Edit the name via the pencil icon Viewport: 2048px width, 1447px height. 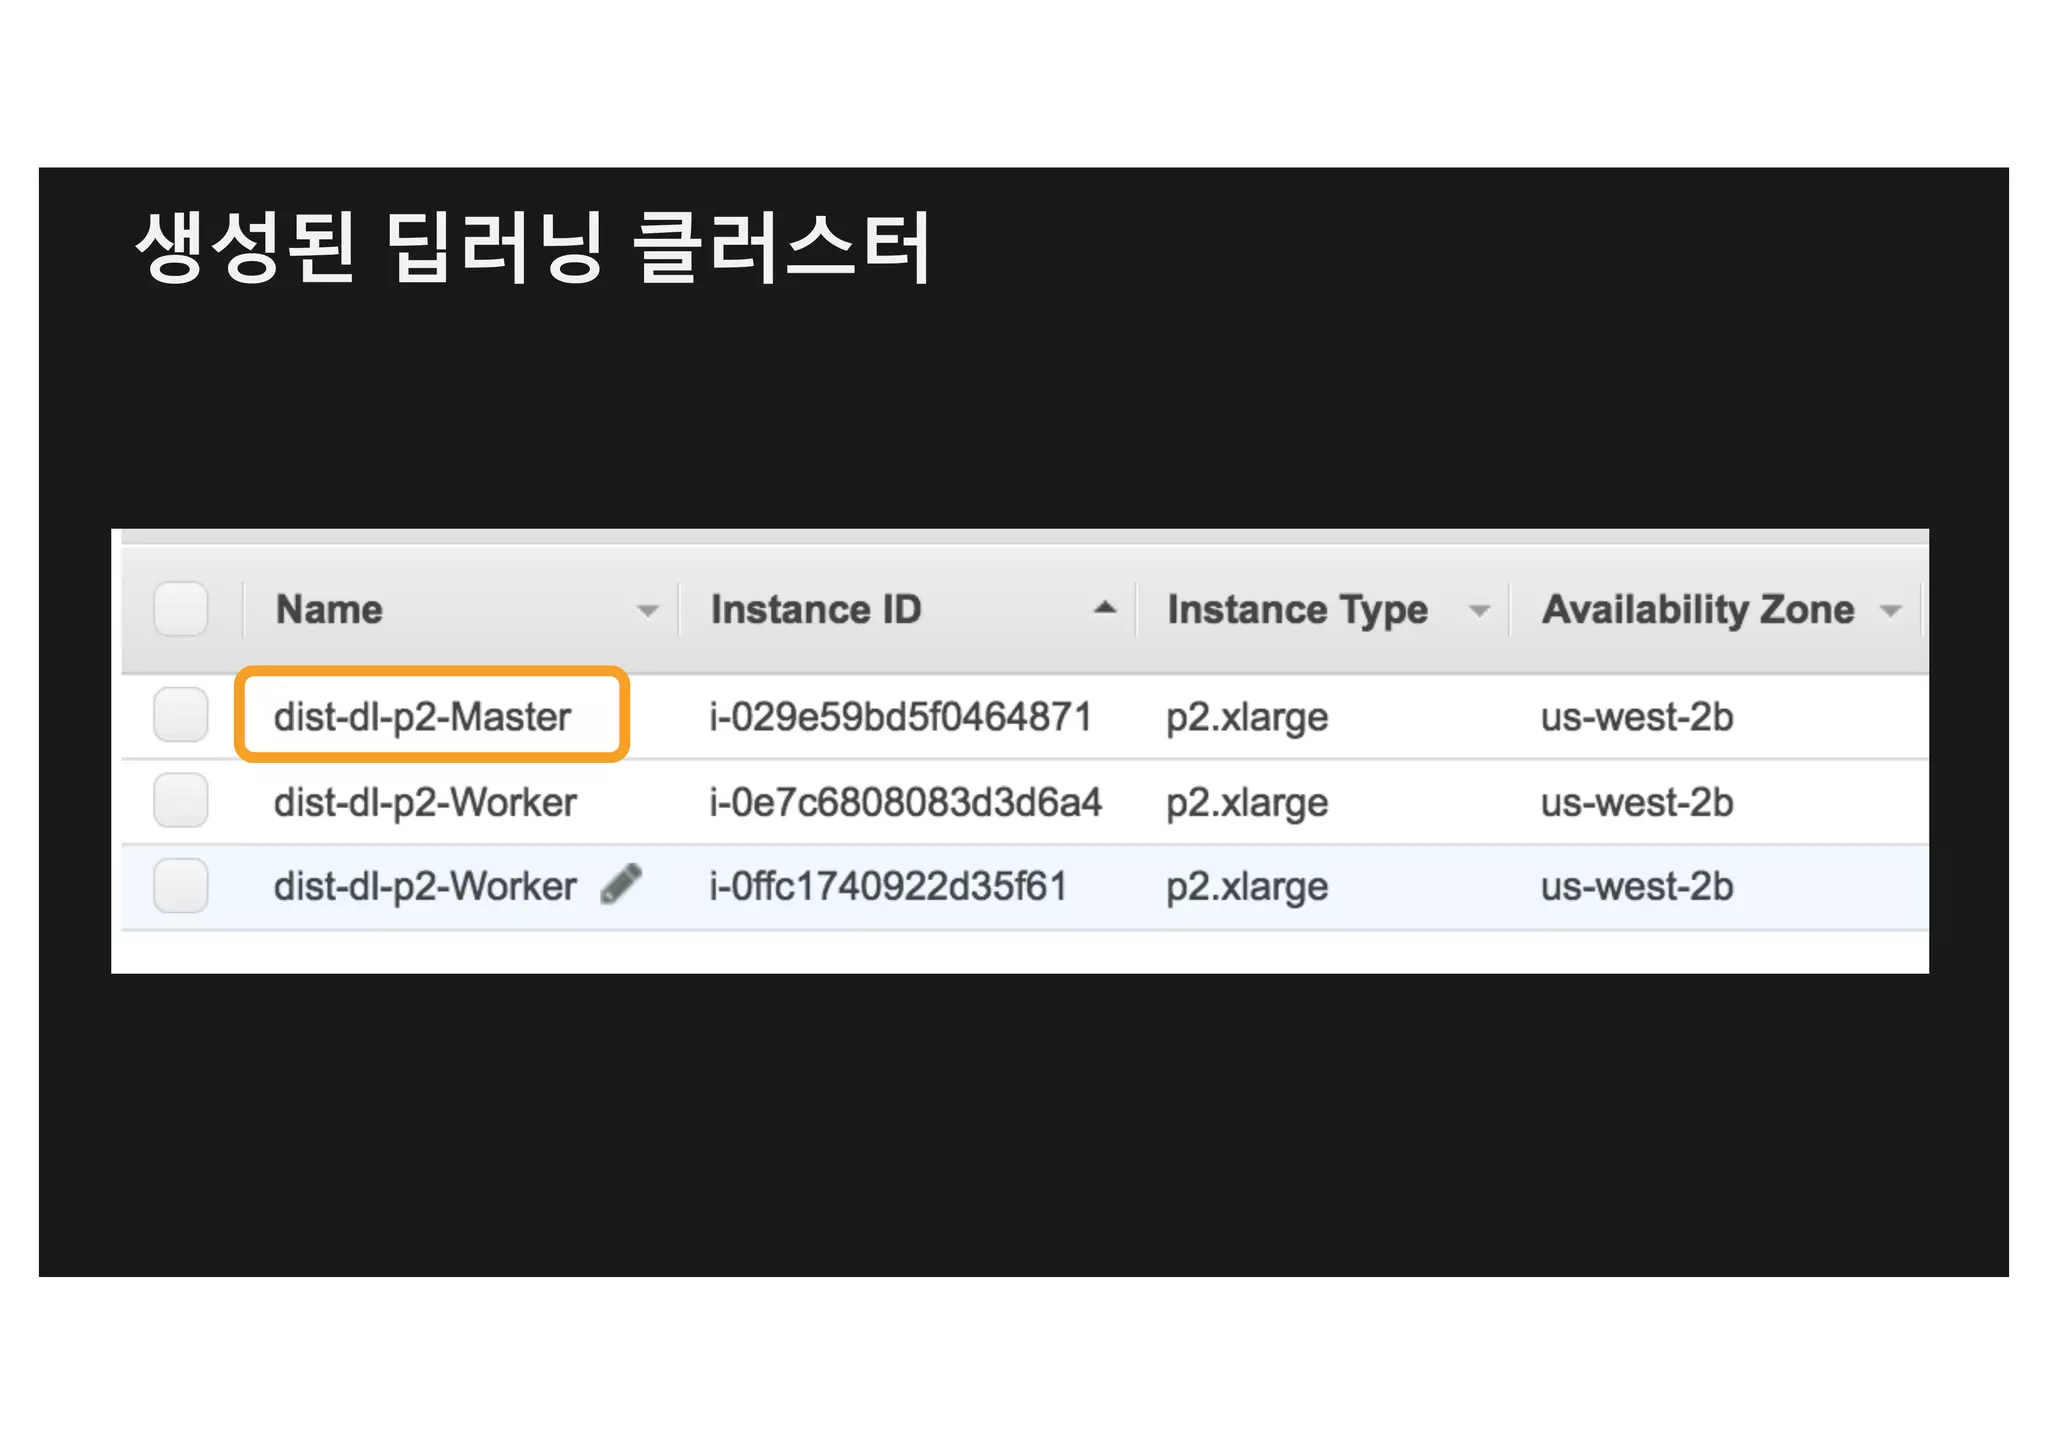[621, 884]
